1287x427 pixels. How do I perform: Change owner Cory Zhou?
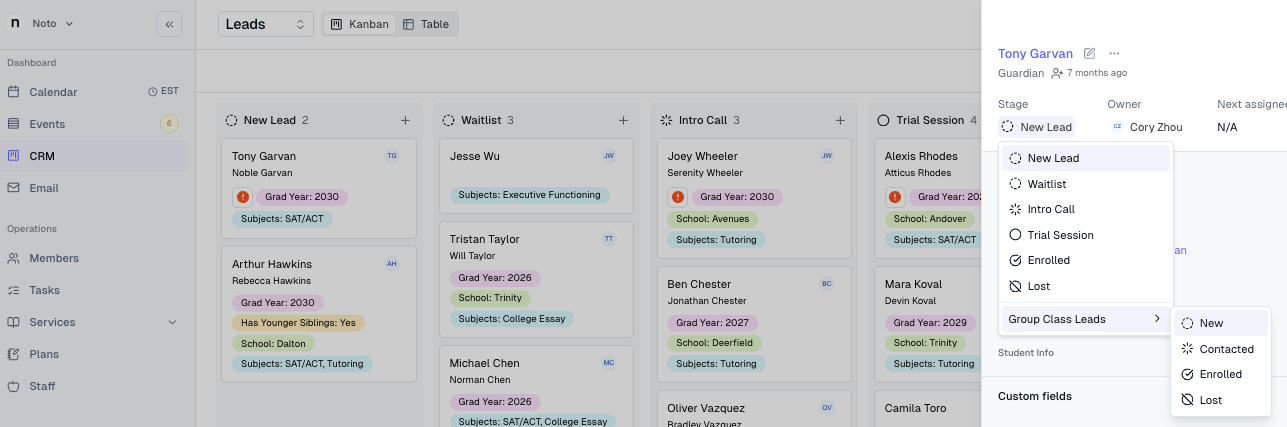(1147, 127)
